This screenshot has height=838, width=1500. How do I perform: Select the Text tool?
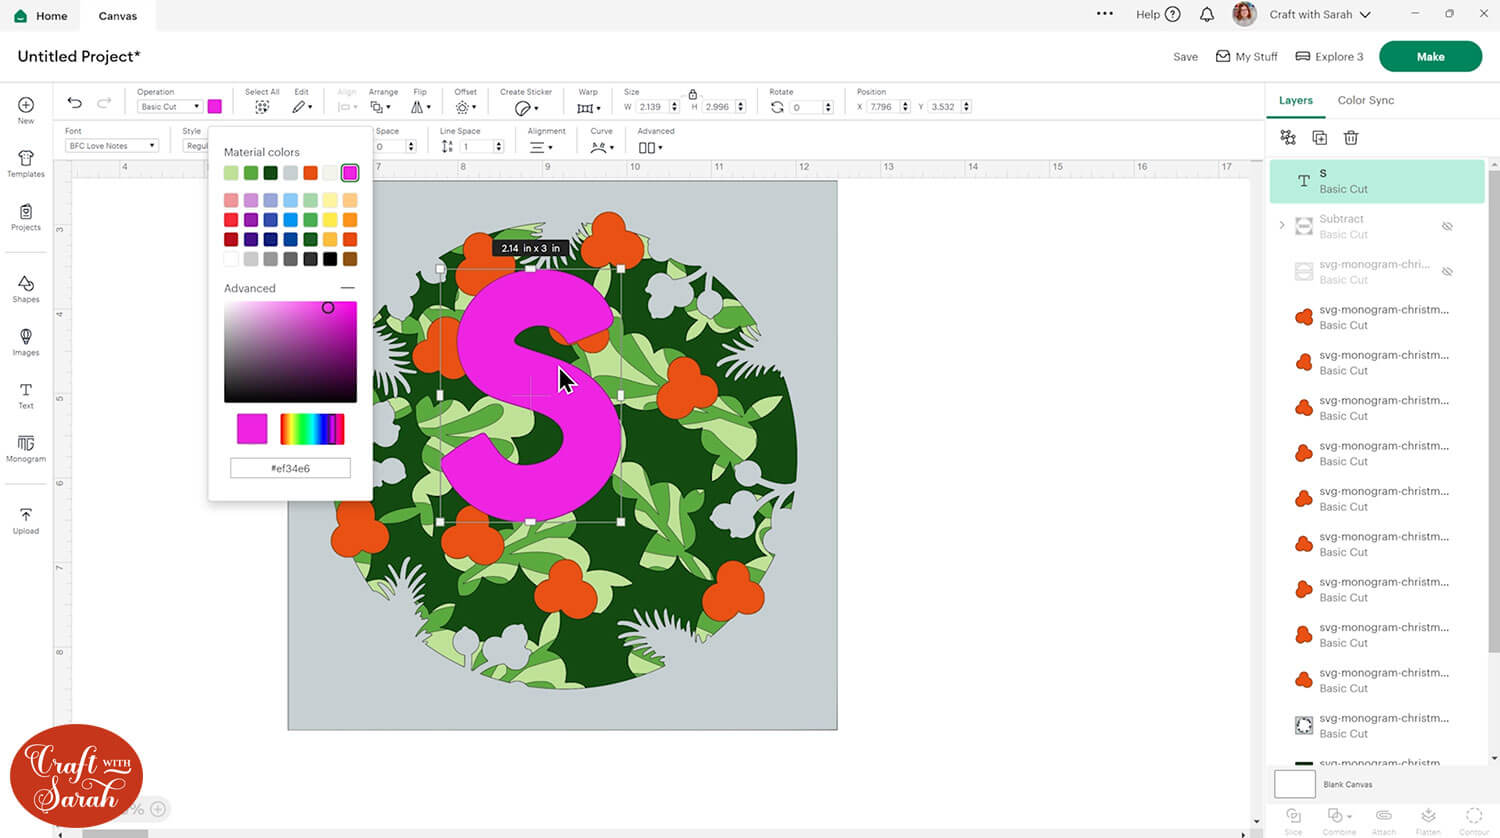pos(26,395)
